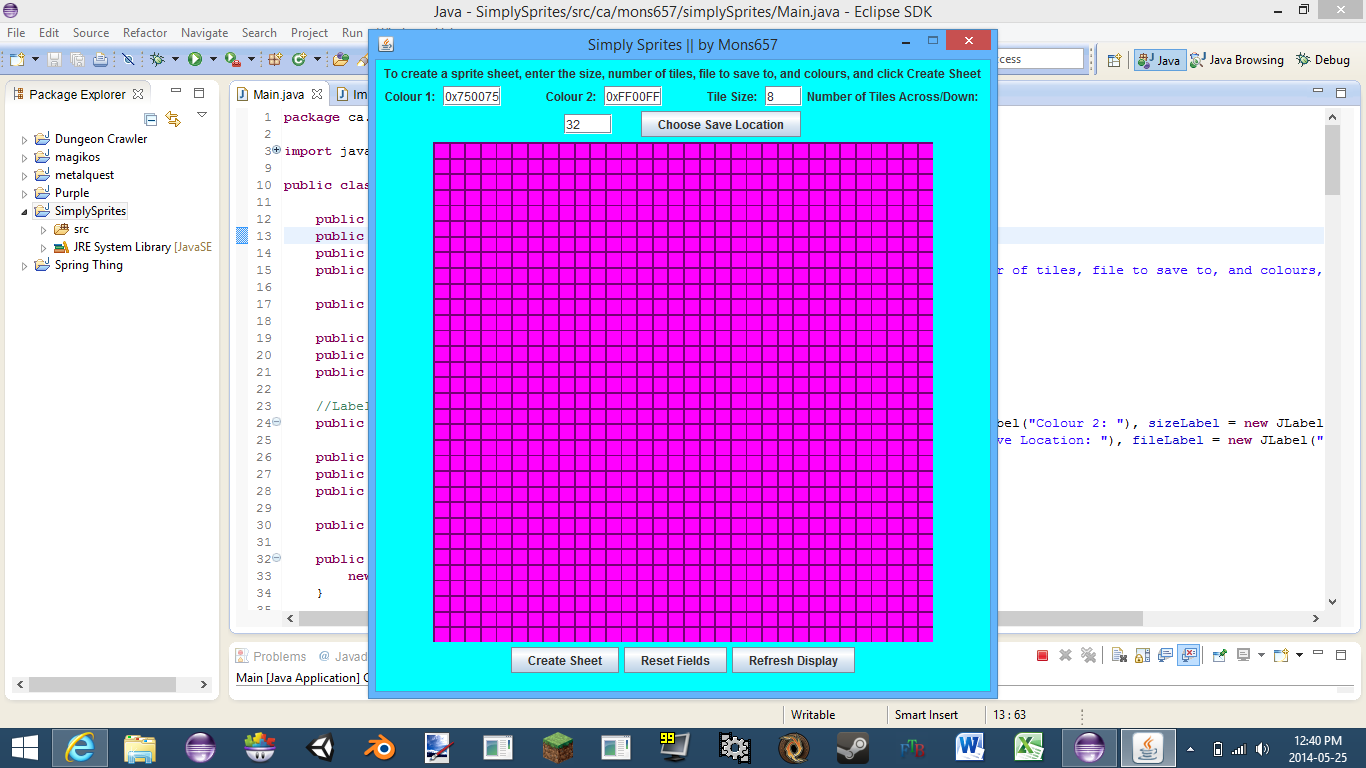The image size is (1366, 768).
Task: Open the dropdown arrow next to Run
Action: point(213,60)
